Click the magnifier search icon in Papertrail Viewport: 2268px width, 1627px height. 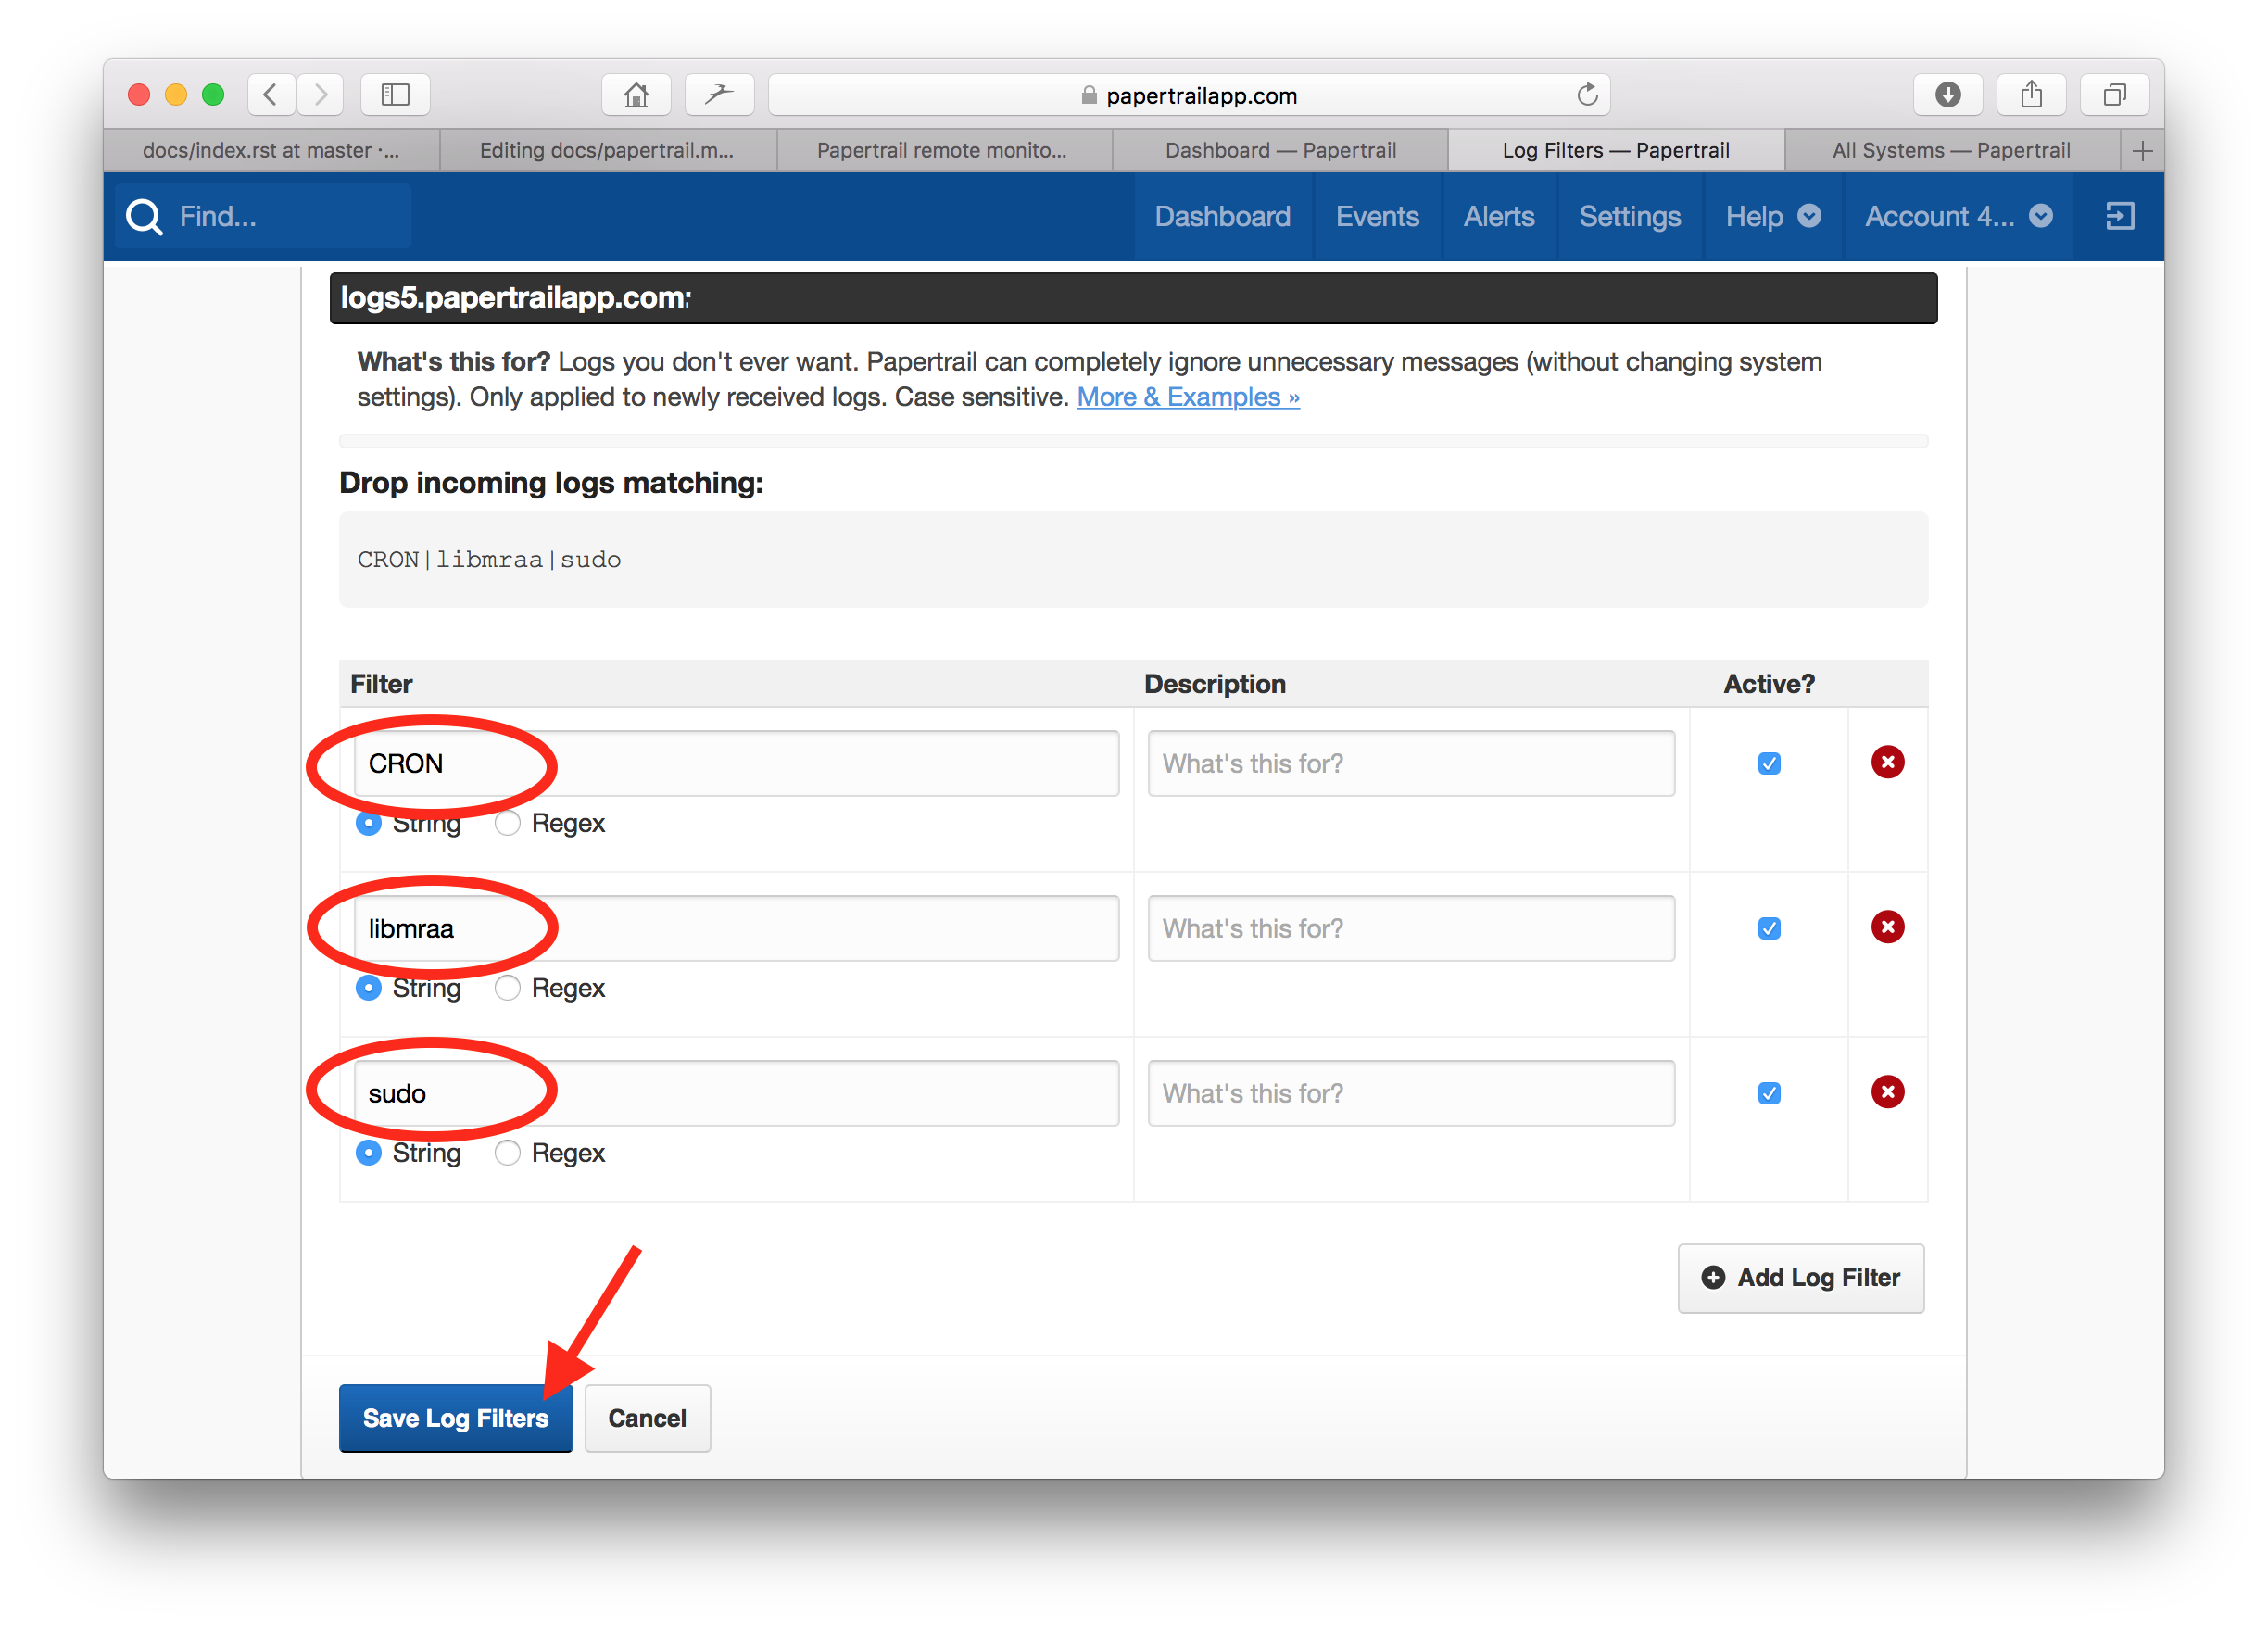(x=144, y=217)
